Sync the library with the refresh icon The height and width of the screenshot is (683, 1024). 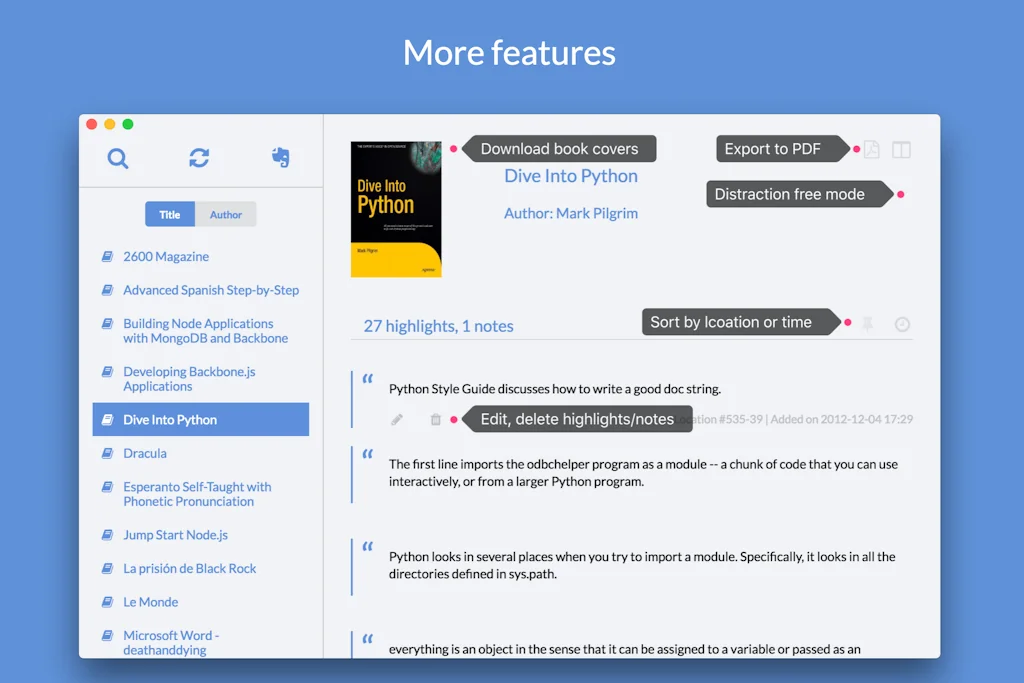click(x=198, y=158)
